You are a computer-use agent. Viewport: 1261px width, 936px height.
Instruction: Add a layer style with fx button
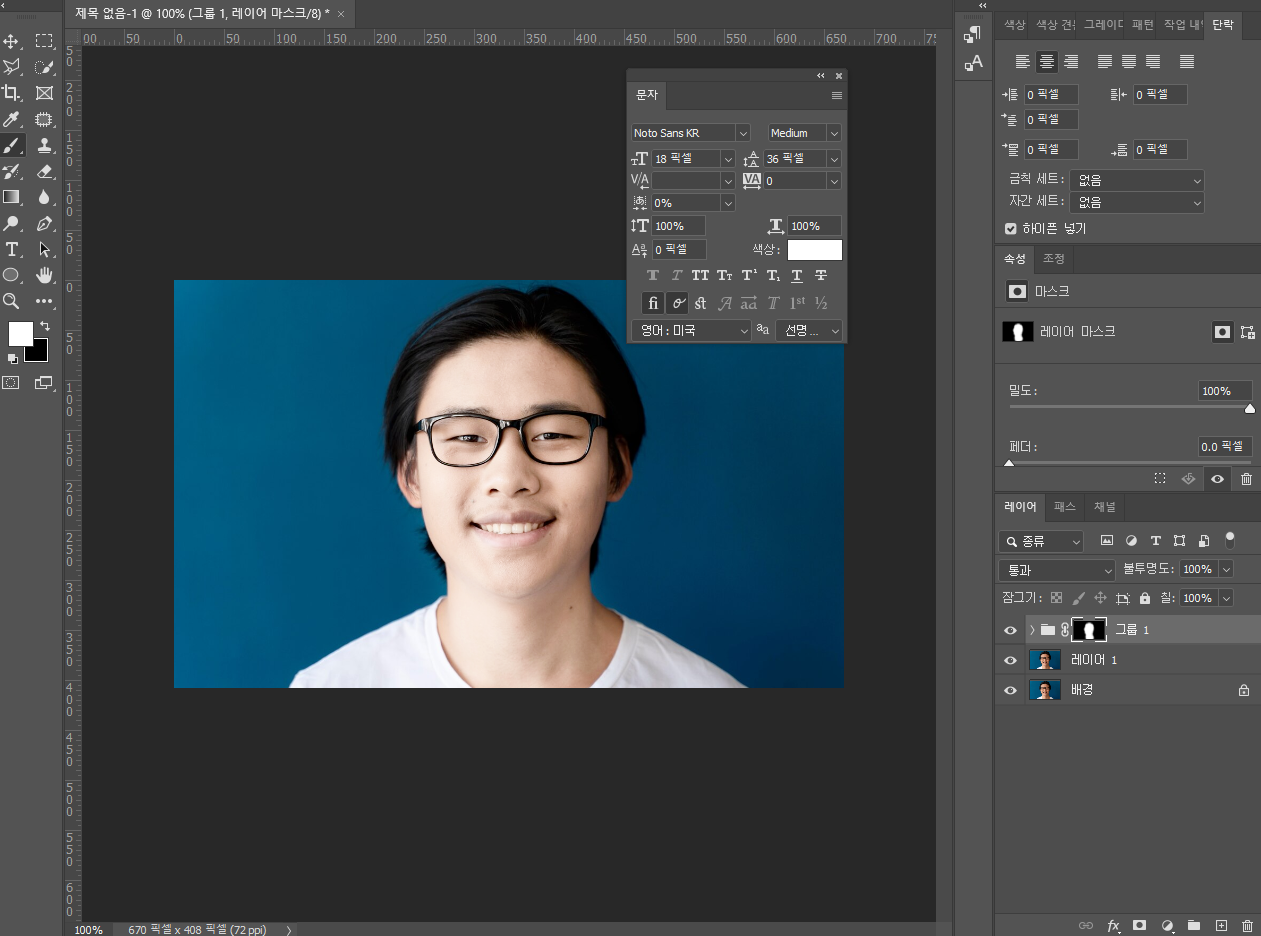tap(1113, 926)
